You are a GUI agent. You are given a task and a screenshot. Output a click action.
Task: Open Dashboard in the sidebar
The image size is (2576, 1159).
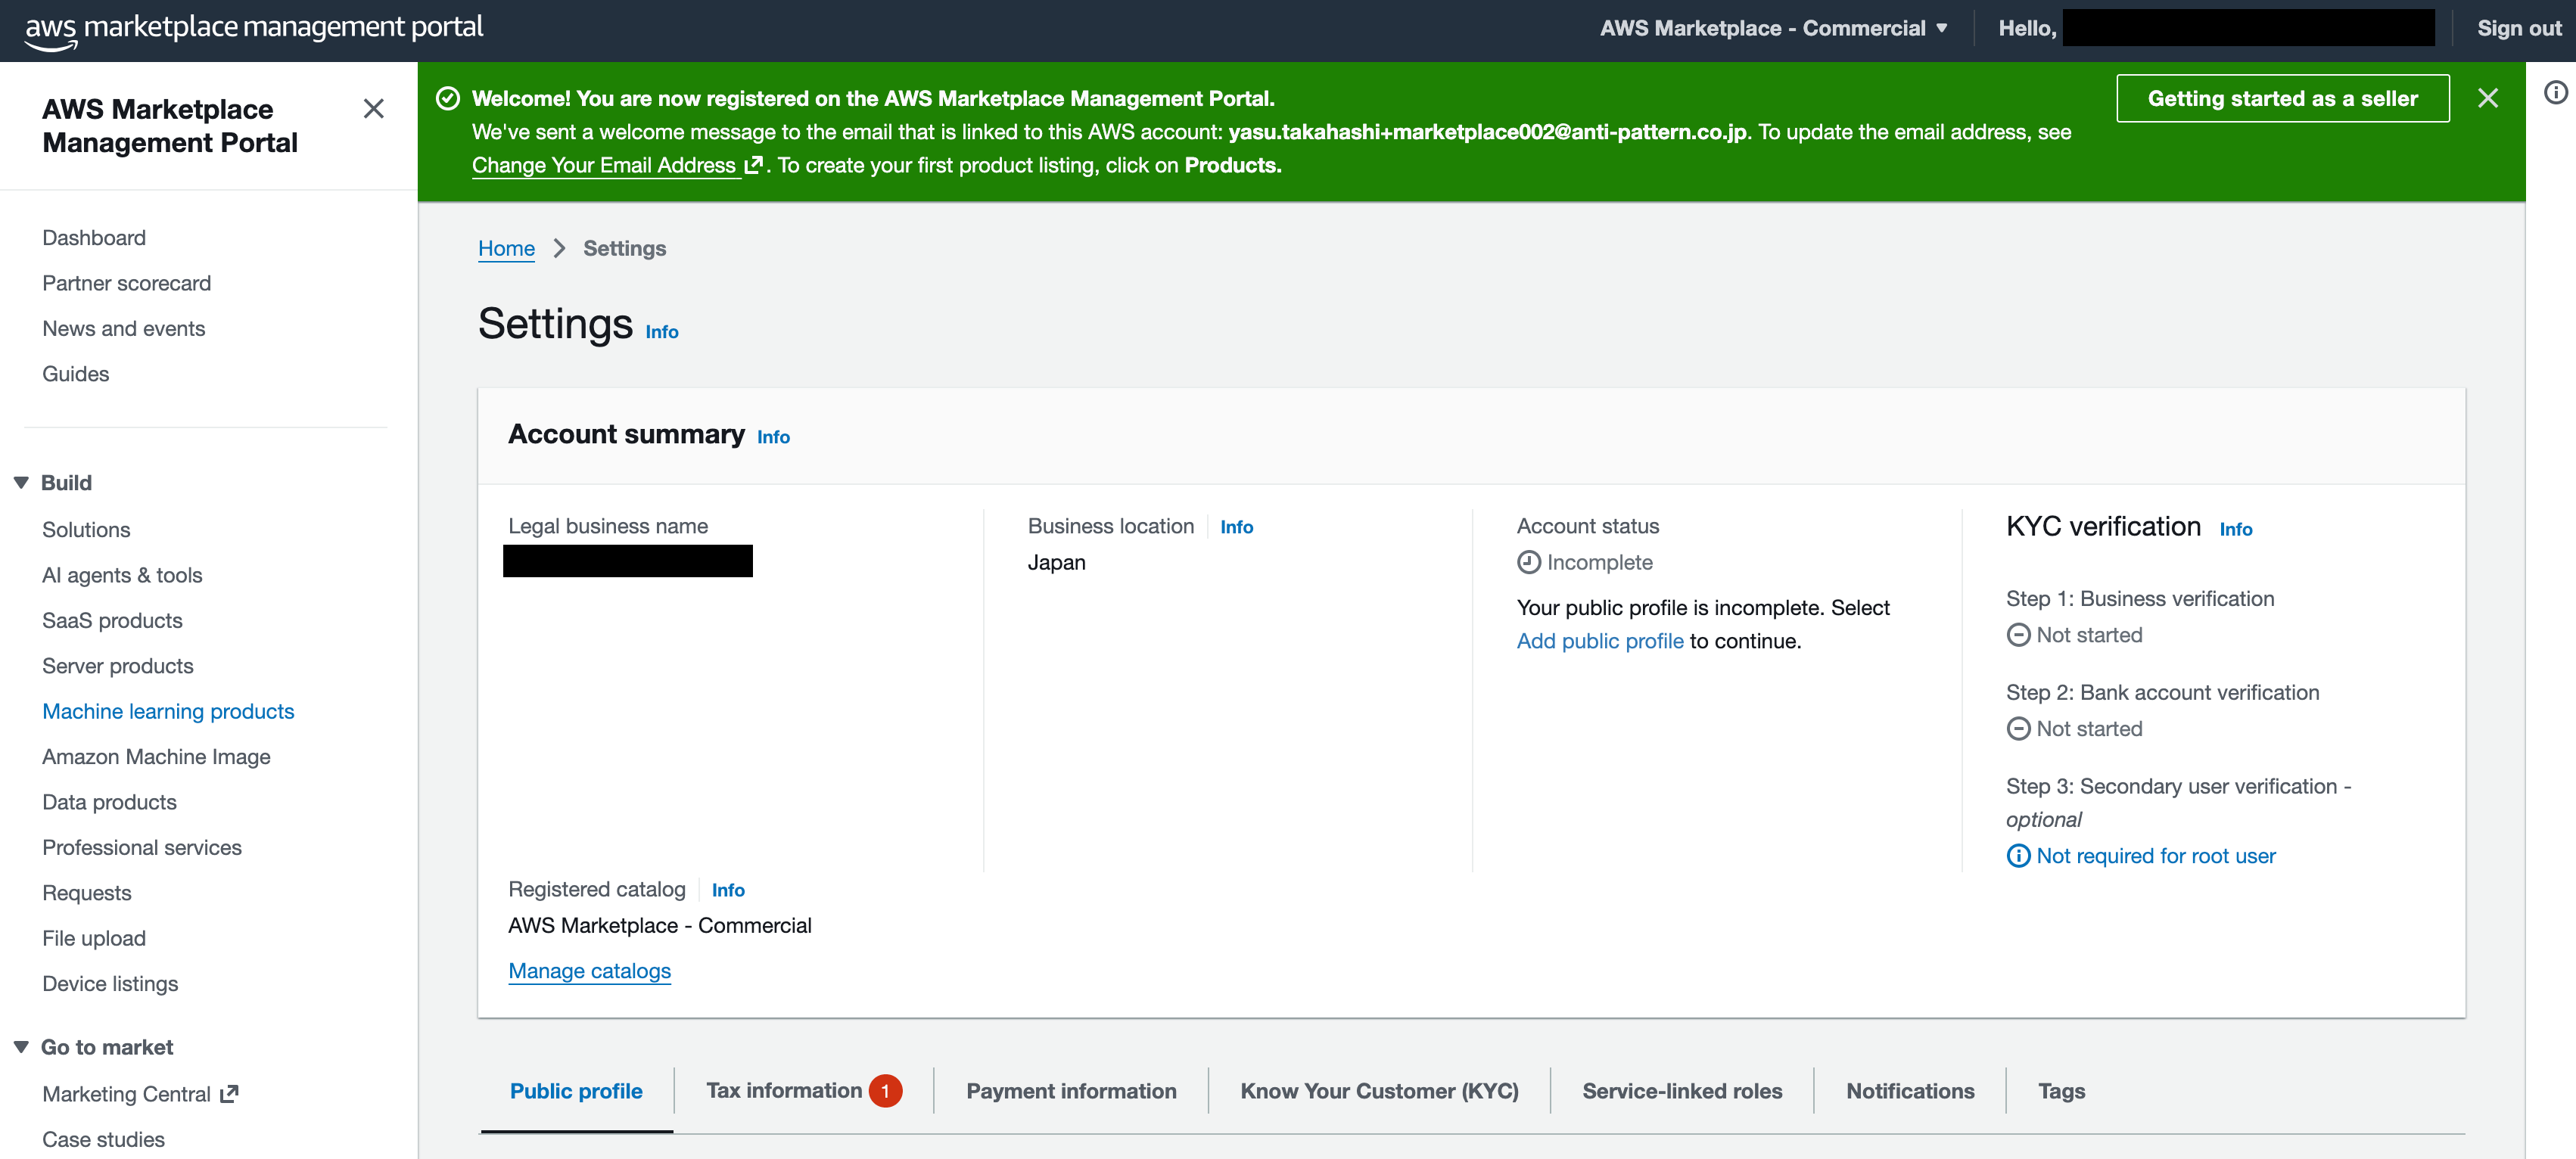[94, 238]
